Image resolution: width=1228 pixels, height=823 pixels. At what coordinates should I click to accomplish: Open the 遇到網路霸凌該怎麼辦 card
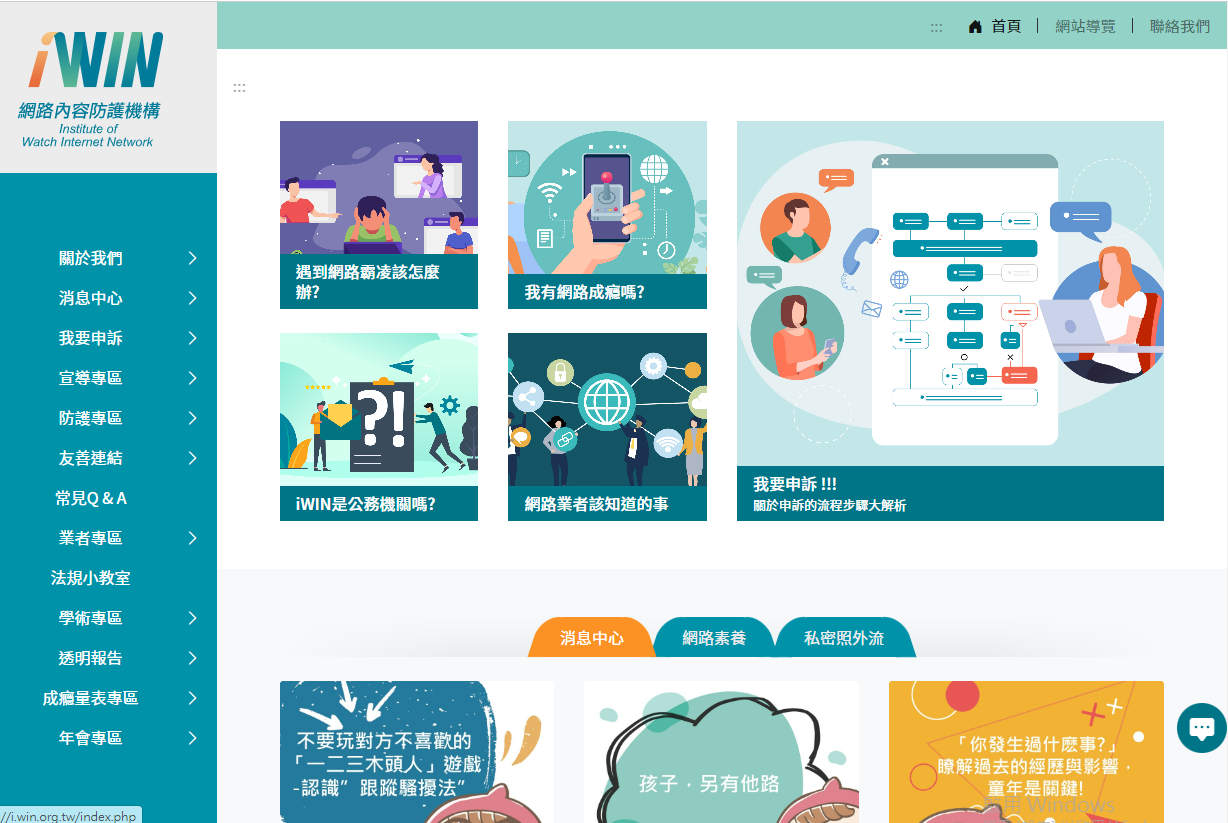tap(379, 215)
